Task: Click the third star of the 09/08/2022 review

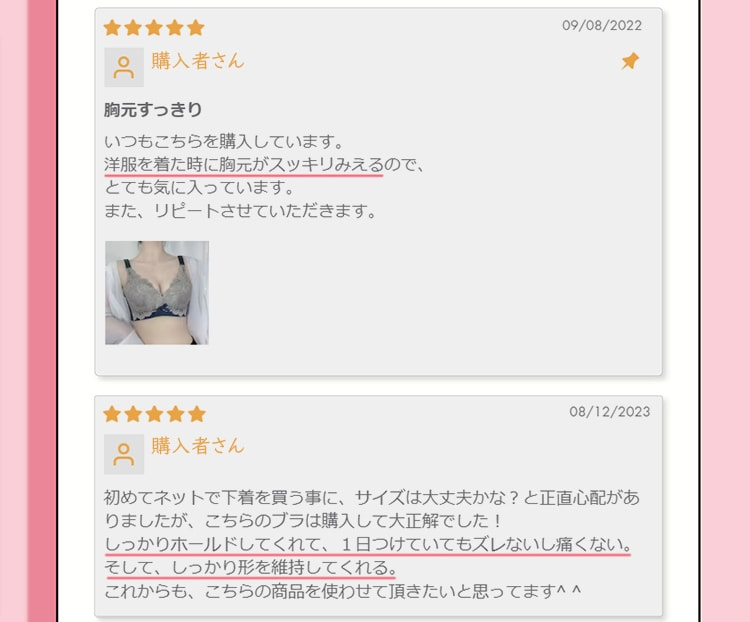Action: (x=154, y=28)
